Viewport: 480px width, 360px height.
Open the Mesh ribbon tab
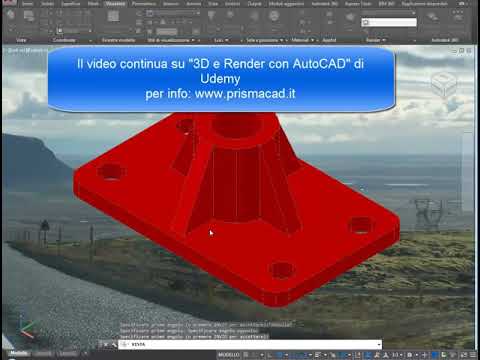pos(93,4)
